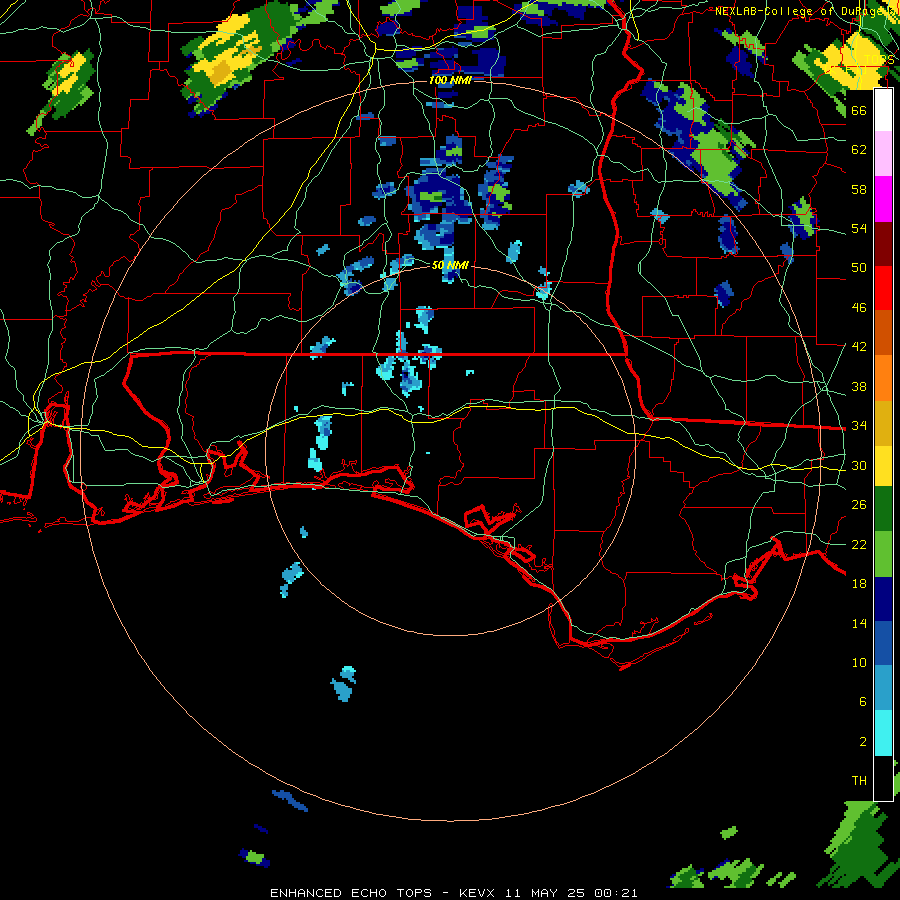Click the "34" legend value
This screenshot has height=900, width=900.
(x=859, y=426)
